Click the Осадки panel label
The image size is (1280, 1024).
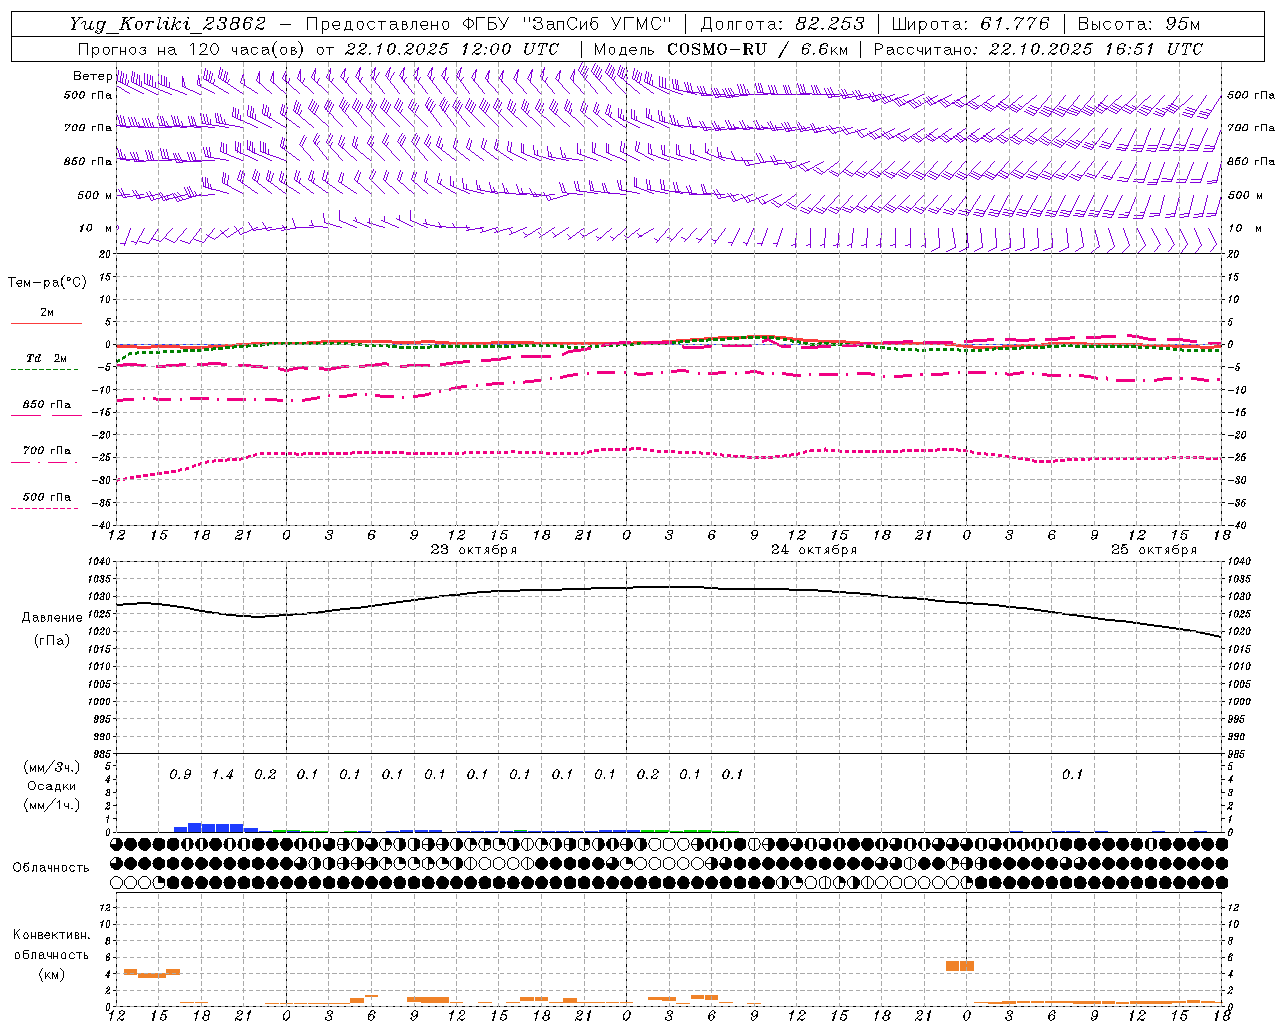52,786
